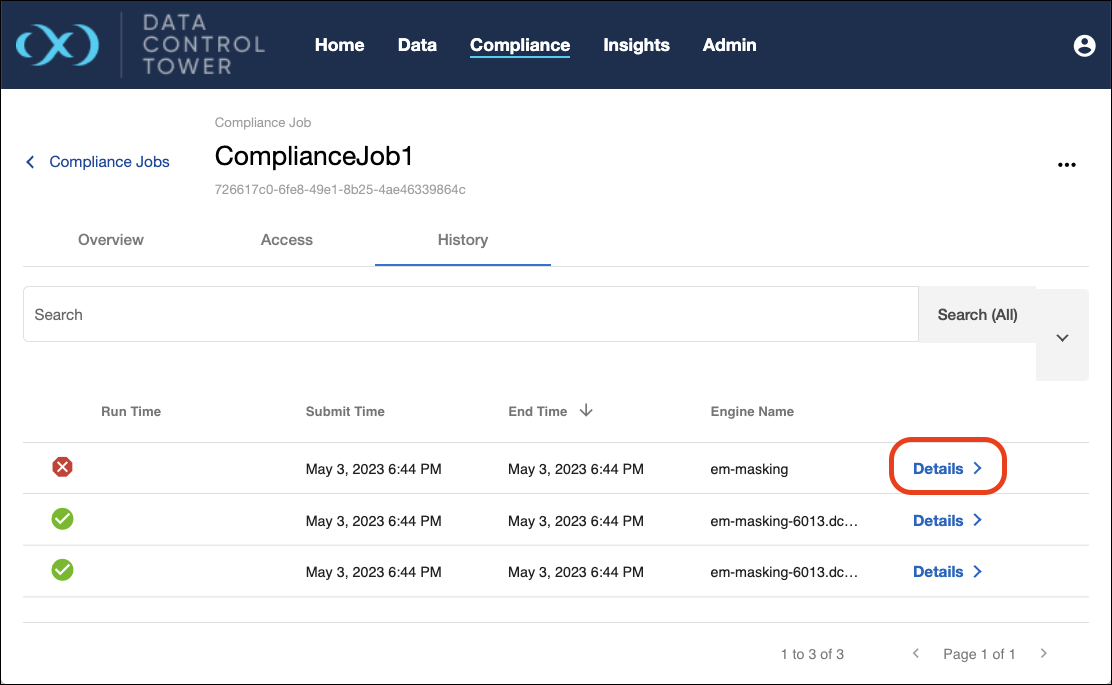Screen dimensions: 1112x685
Task: Click the last row's green success icon
Action: click(x=63, y=570)
